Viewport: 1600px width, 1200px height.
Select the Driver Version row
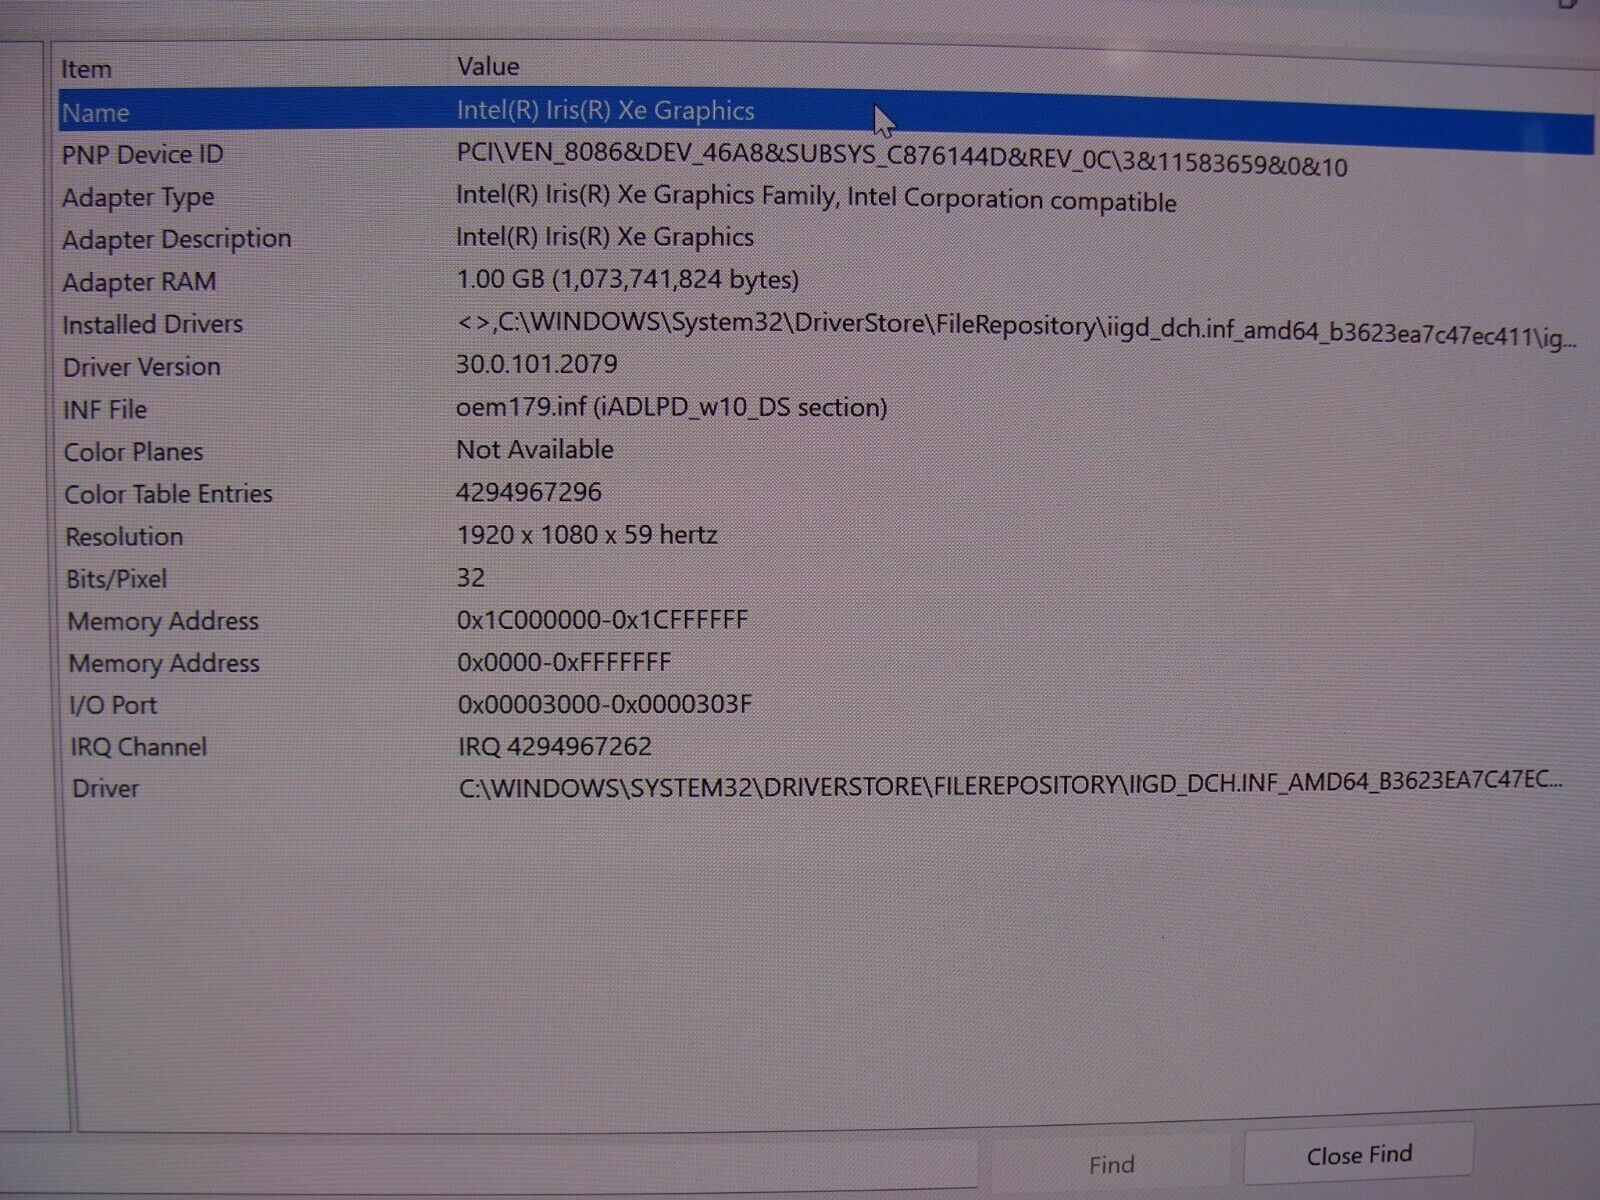tap(825, 366)
